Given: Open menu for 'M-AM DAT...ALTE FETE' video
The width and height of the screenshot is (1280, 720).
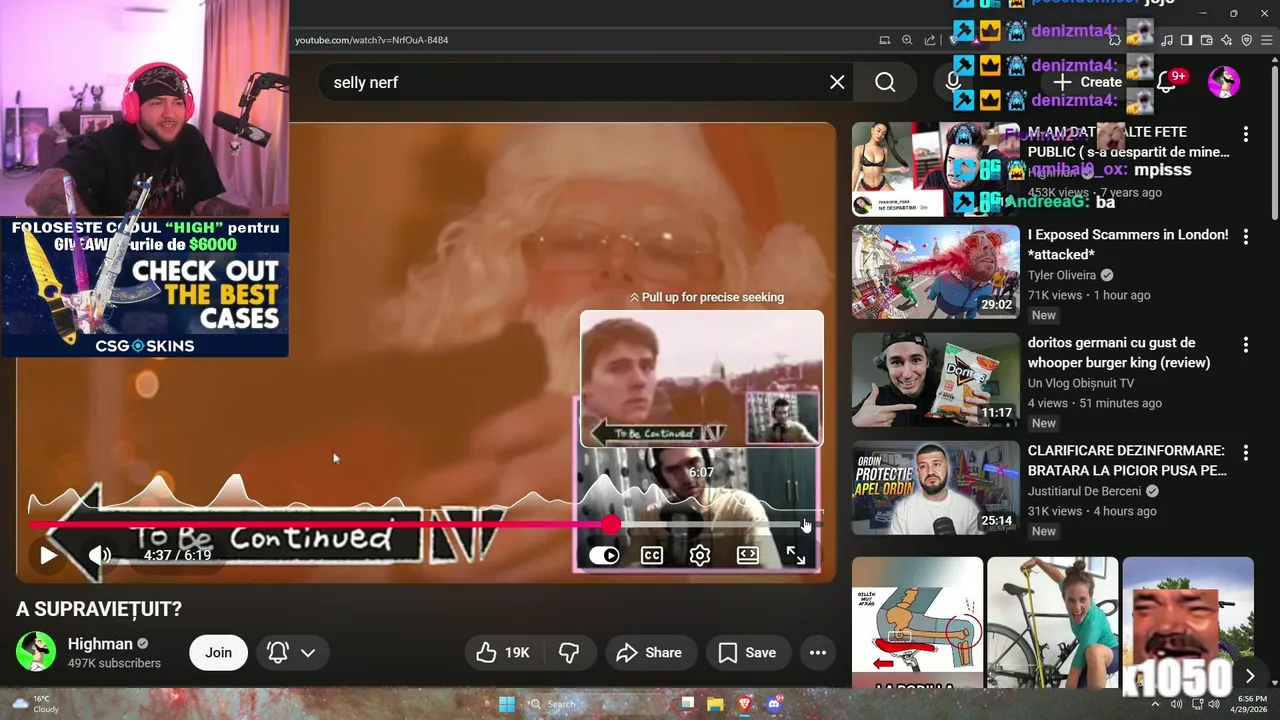Looking at the screenshot, I should (1246, 134).
